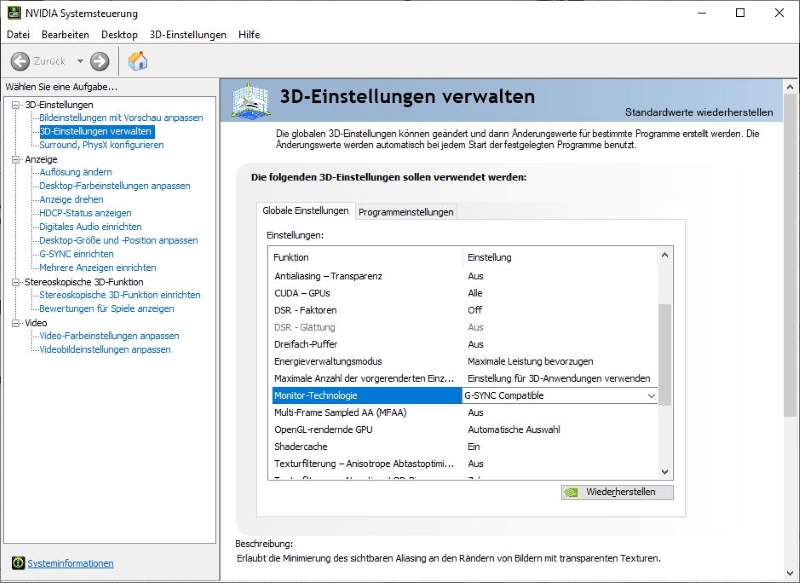Select the CUDA – GPUs setting row
Image resolution: width=800 pixels, height=583 pixels.
tap(465, 293)
